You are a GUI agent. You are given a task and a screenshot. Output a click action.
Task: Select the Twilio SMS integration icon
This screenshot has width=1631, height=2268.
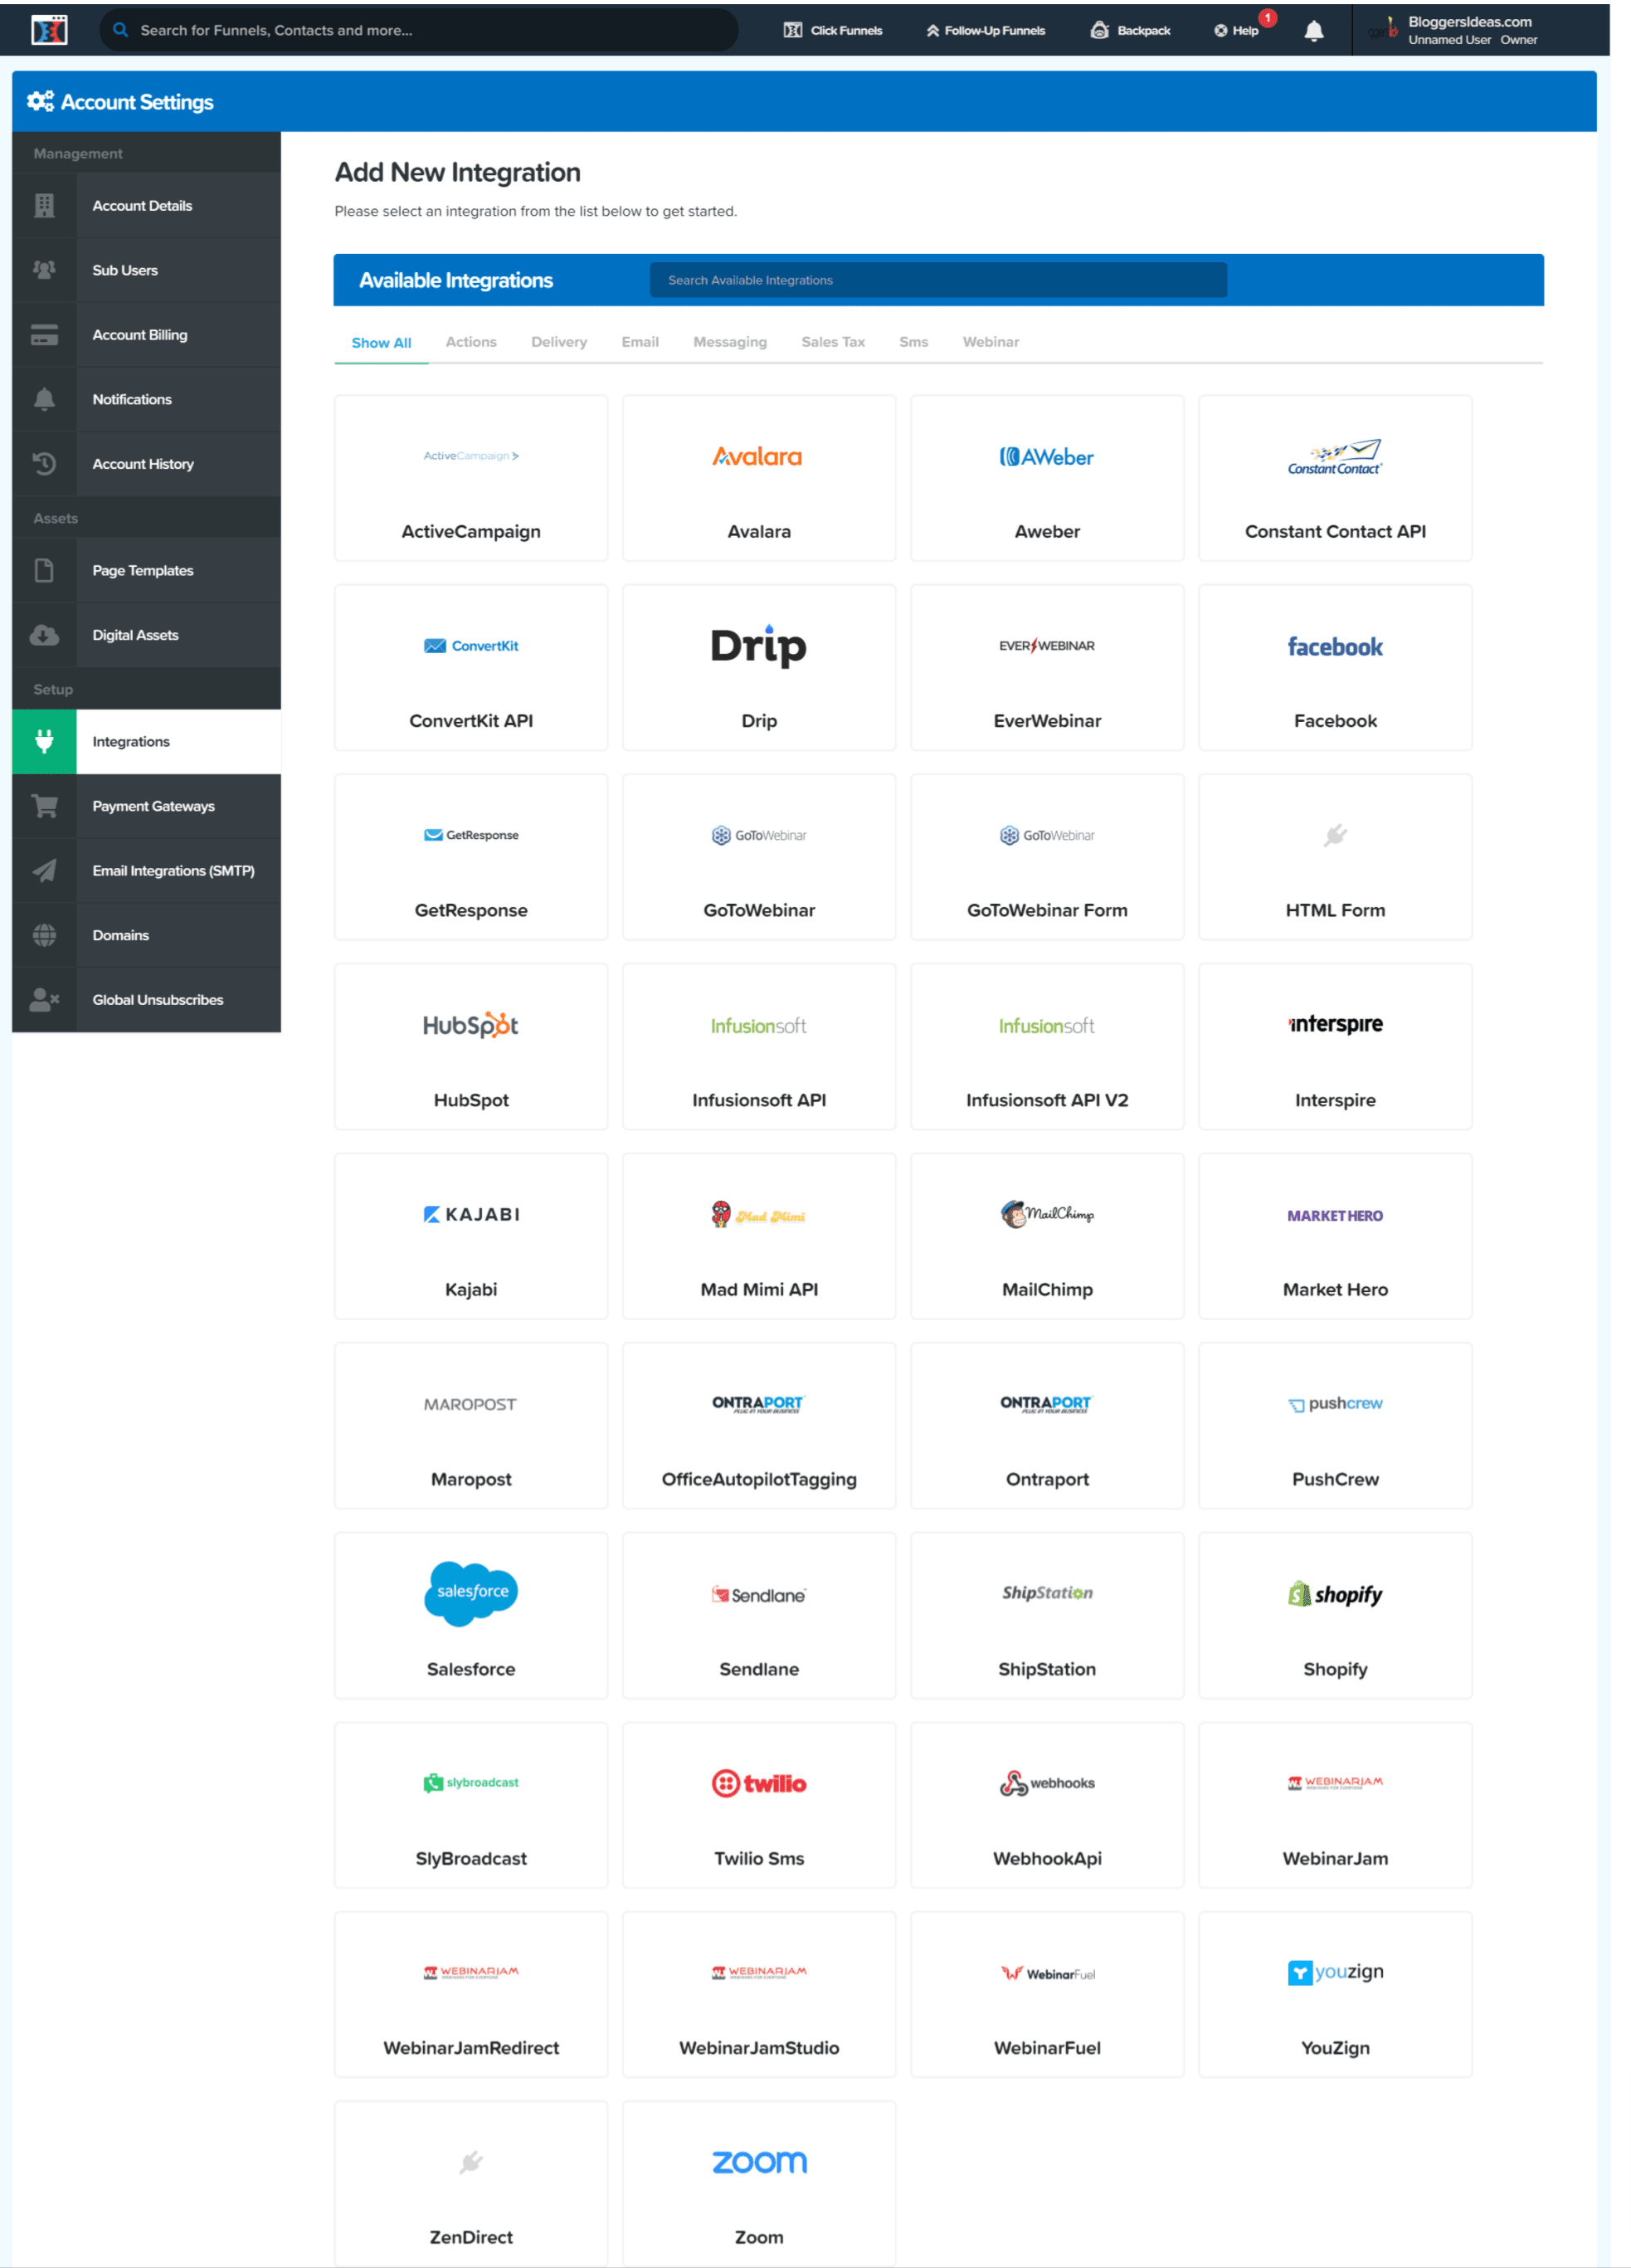tap(758, 1783)
